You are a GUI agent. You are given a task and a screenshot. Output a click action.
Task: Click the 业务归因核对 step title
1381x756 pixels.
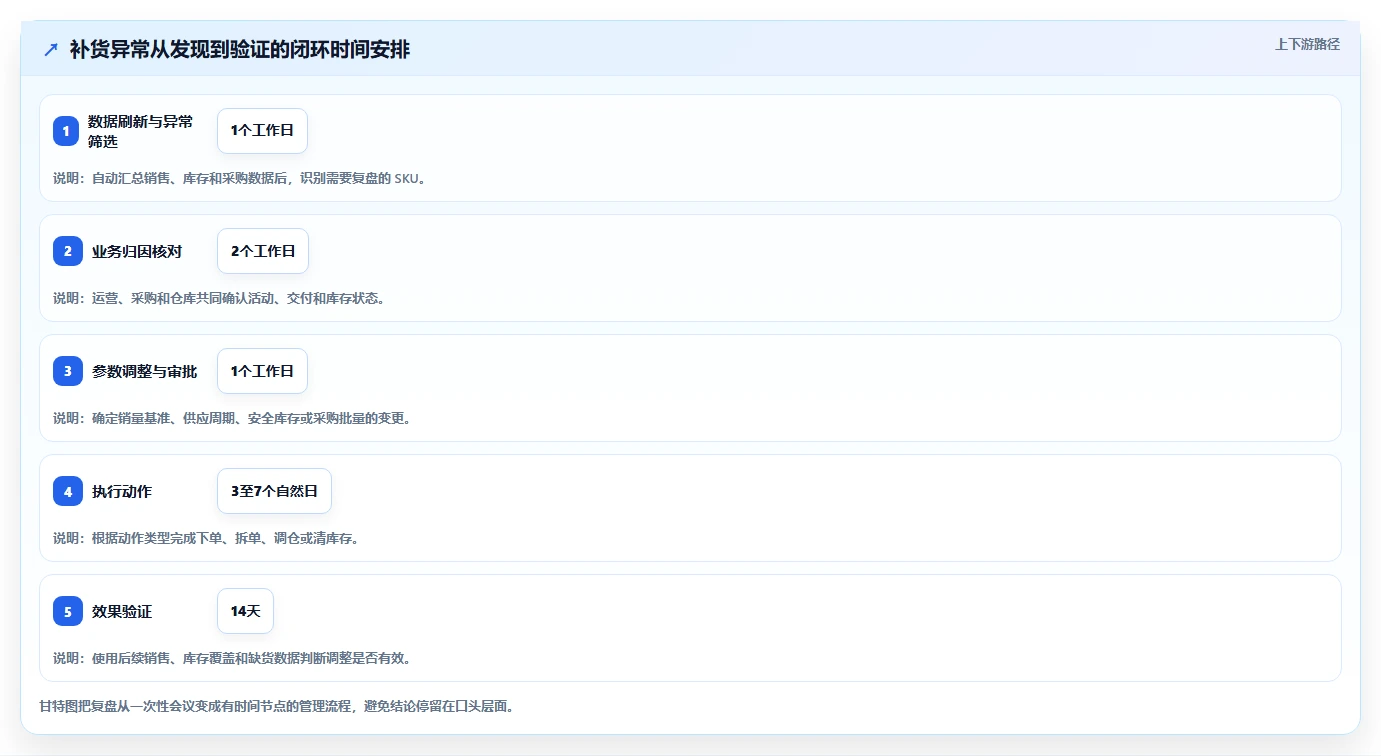click(x=137, y=251)
